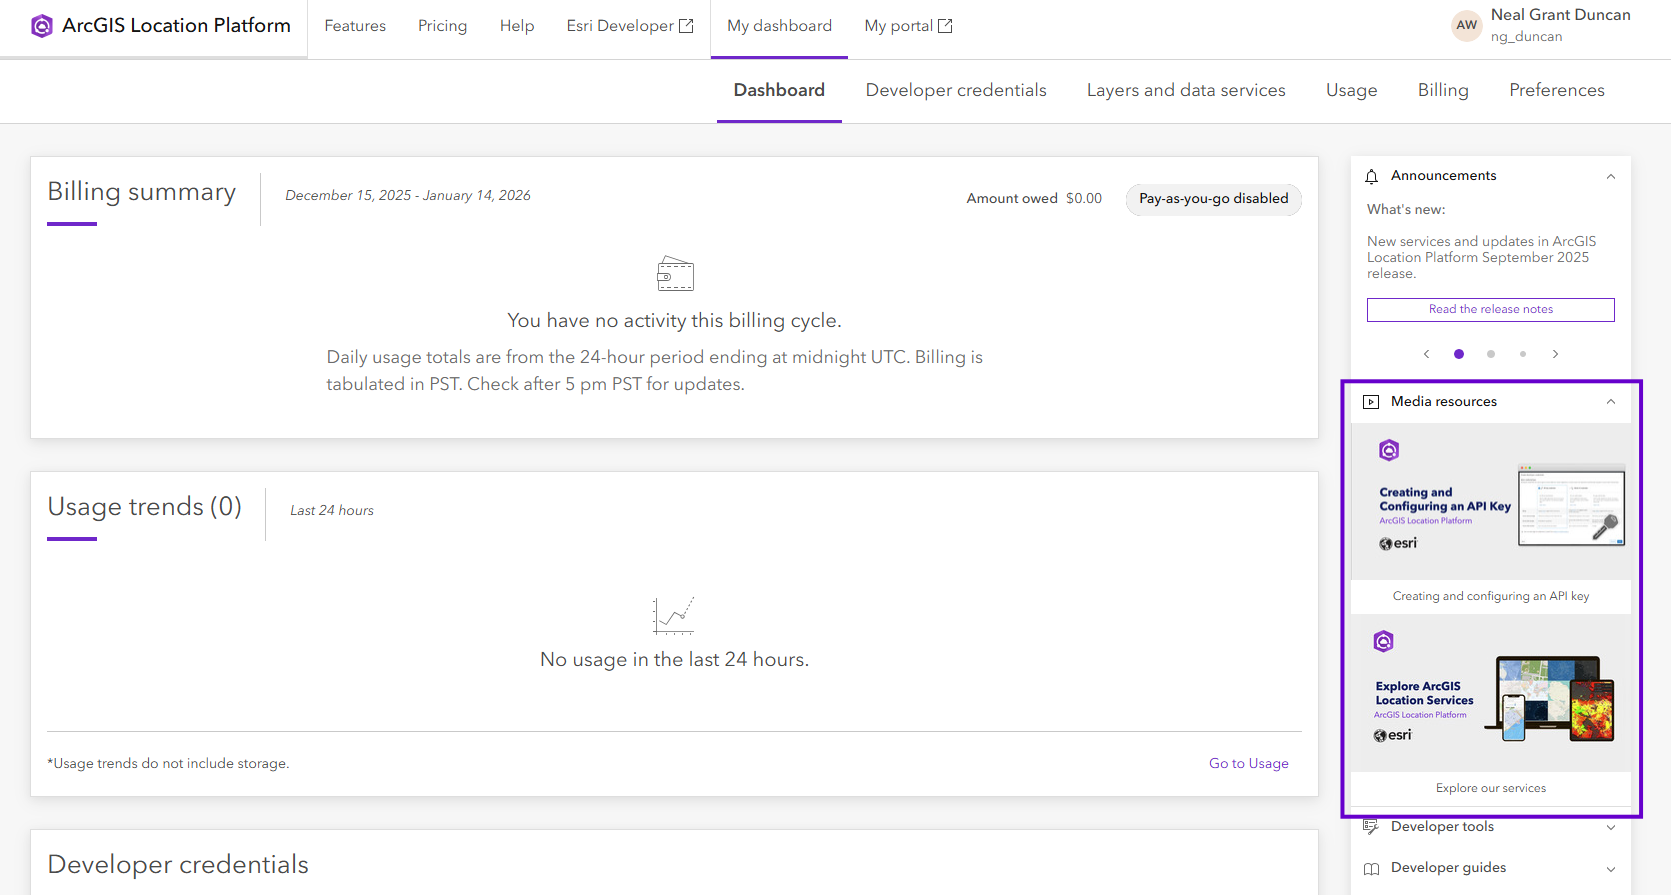Expand the Developer guides section
Screen dimensions: 1671x895
(1611, 869)
